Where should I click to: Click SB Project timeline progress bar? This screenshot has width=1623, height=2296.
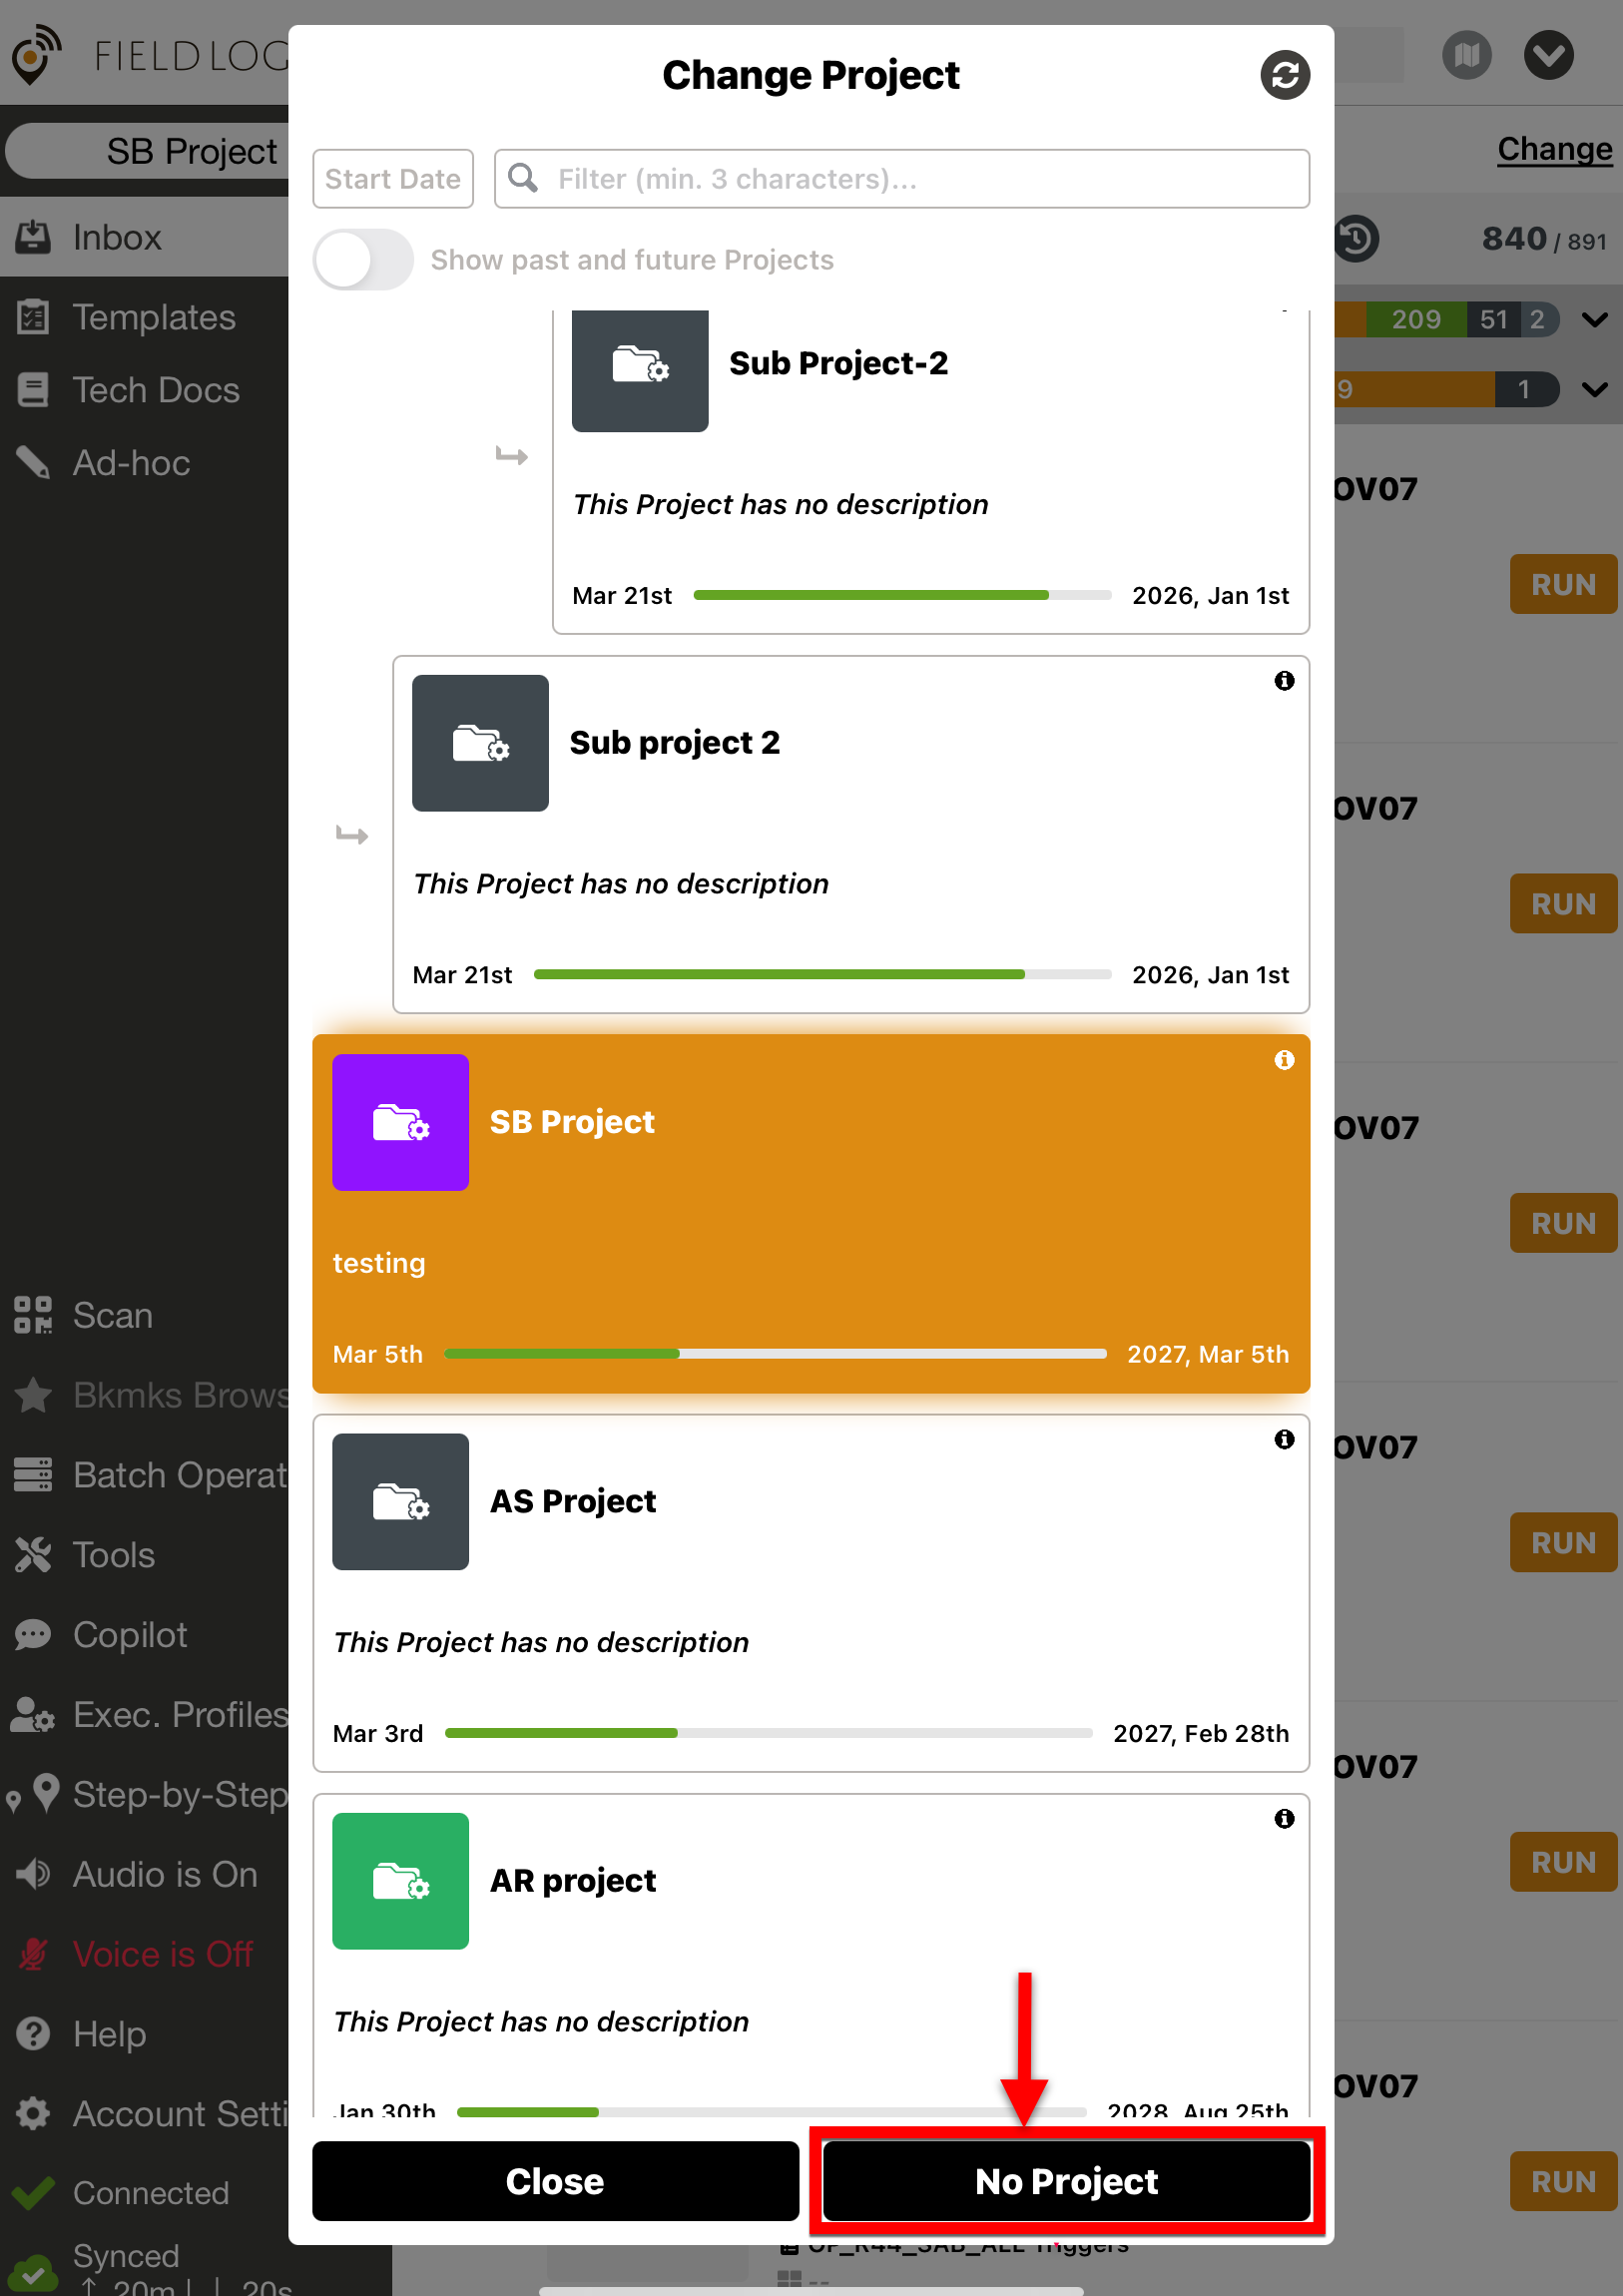pyautogui.click(x=775, y=1354)
